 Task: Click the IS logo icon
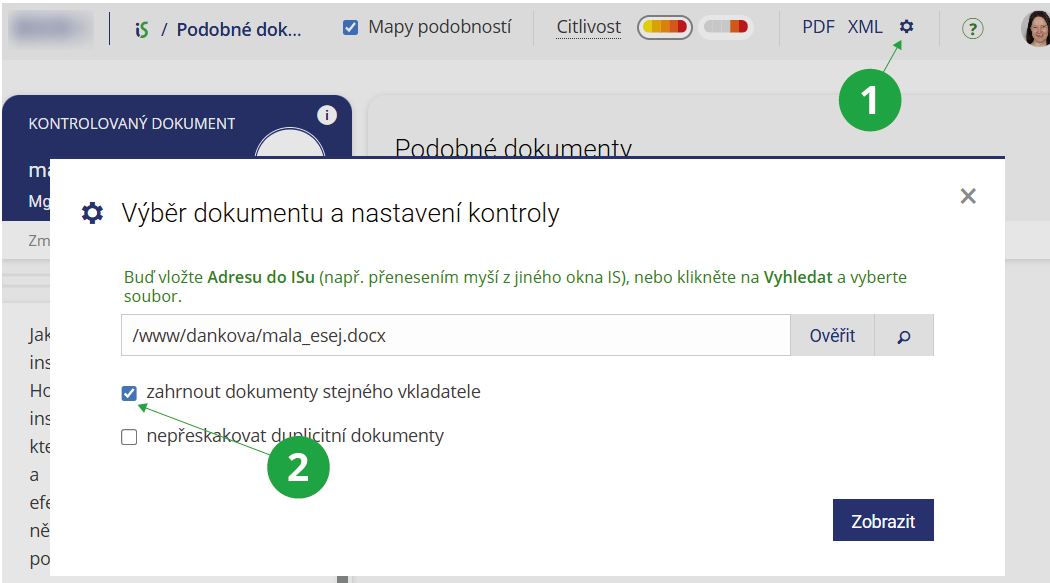(141, 29)
